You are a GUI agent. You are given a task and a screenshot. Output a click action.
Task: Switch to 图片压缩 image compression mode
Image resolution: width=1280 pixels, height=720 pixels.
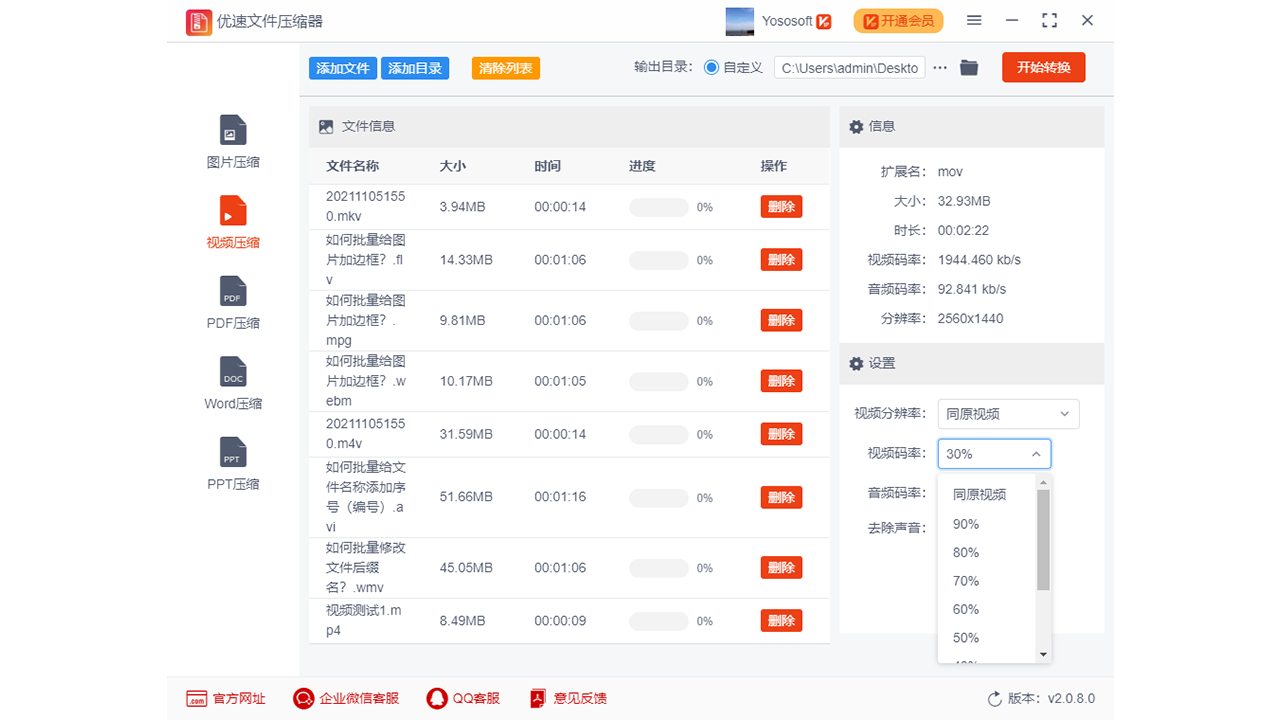tap(232, 142)
